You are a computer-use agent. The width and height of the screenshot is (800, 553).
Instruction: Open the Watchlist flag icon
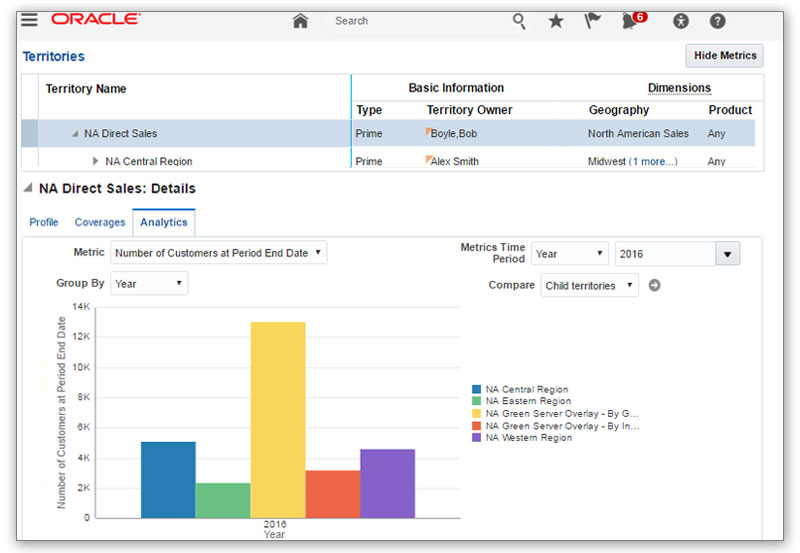593,20
